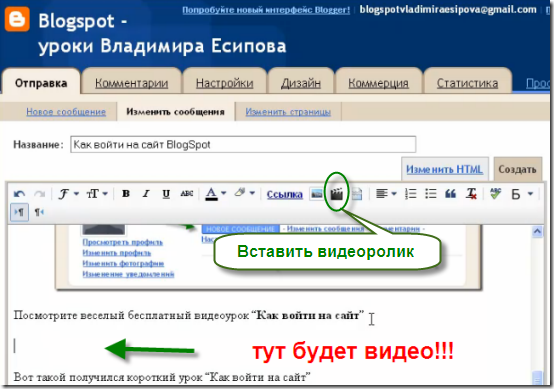This screenshot has width=554, height=389.
Task: Open the Настройки tab
Action: click(x=224, y=83)
